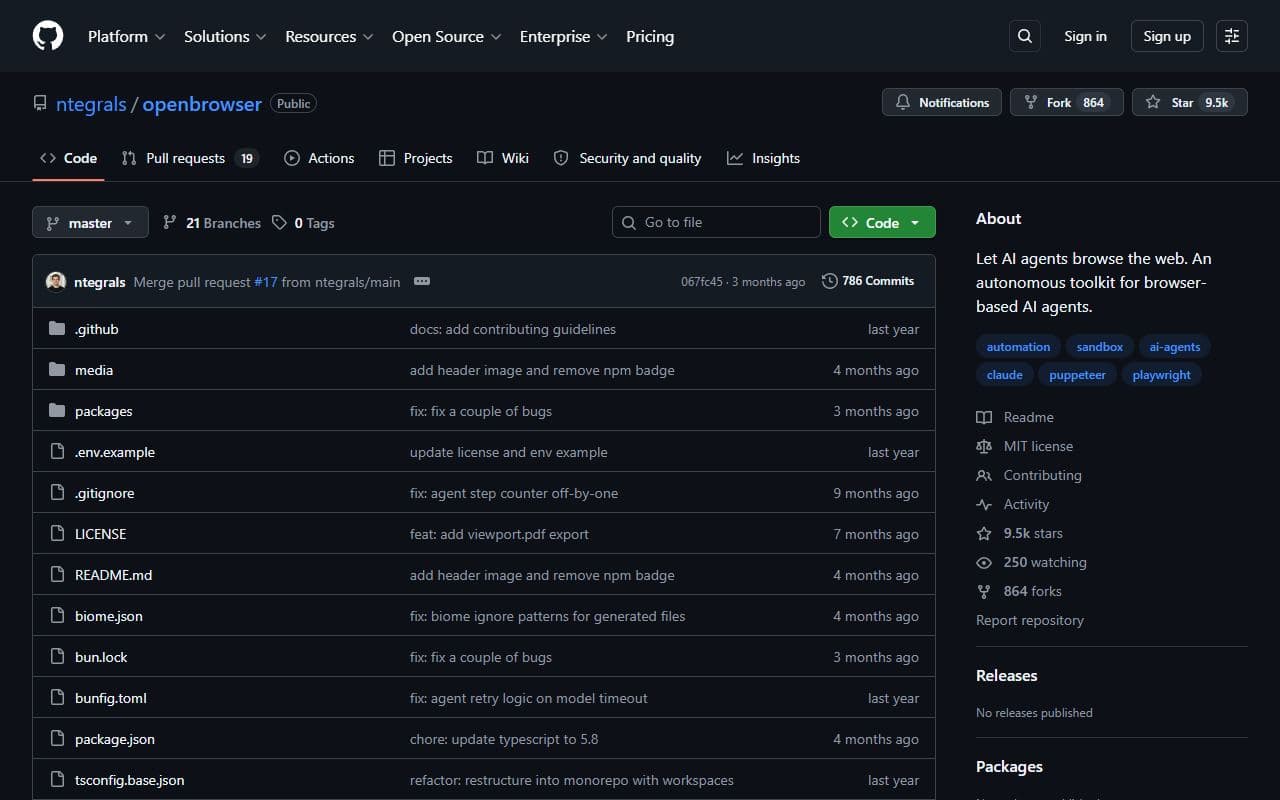This screenshot has height=800, width=1280.
Task: Select the playwright topic tag
Action: [x=1162, y=375]
